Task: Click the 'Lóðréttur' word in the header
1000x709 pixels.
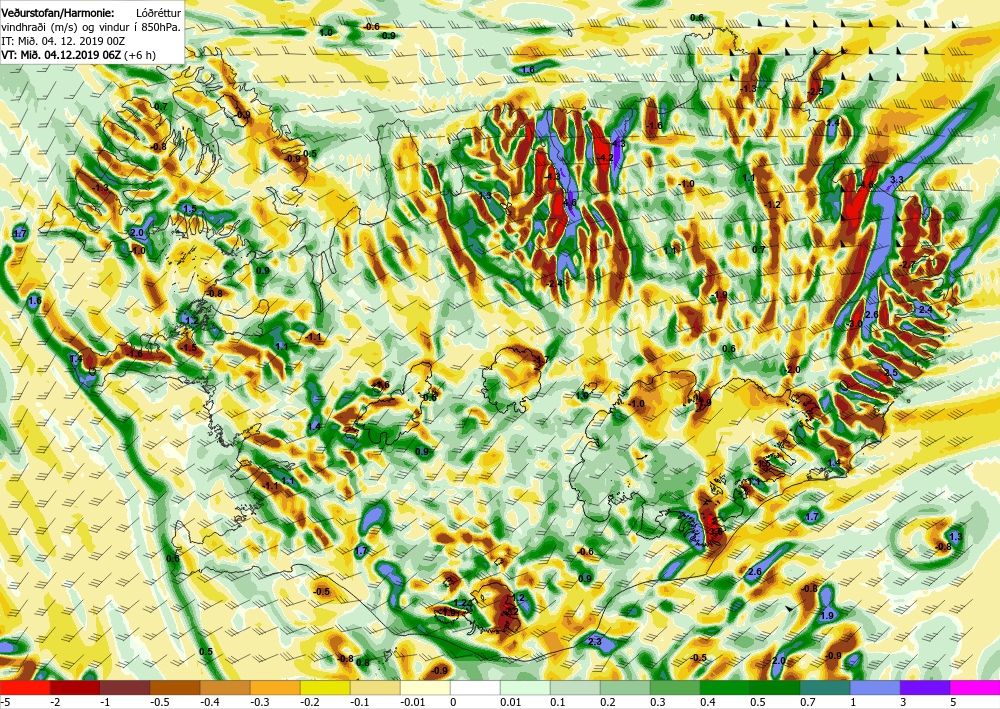Action: point(159,13)
